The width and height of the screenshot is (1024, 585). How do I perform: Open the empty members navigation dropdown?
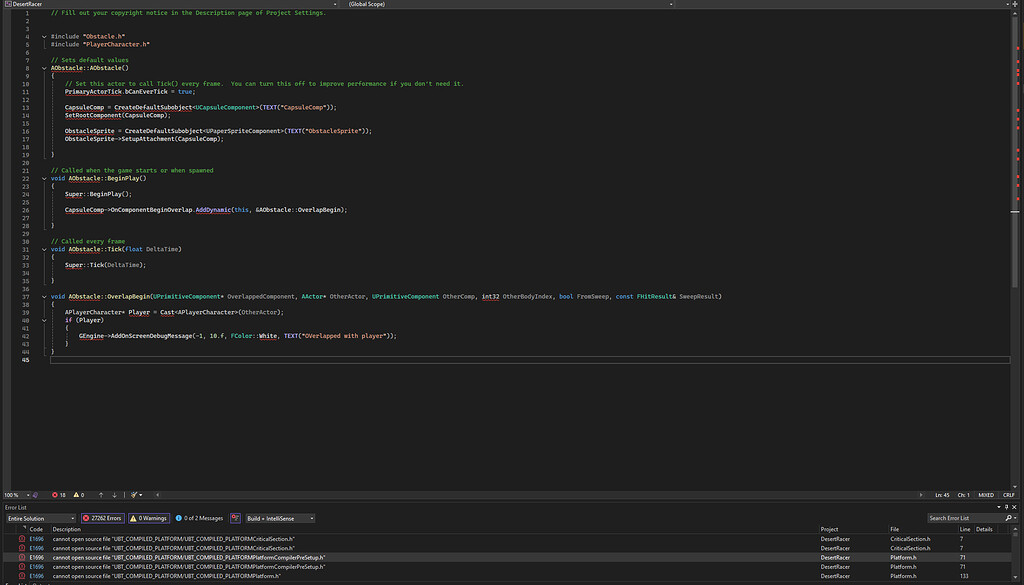click(842, 4)
